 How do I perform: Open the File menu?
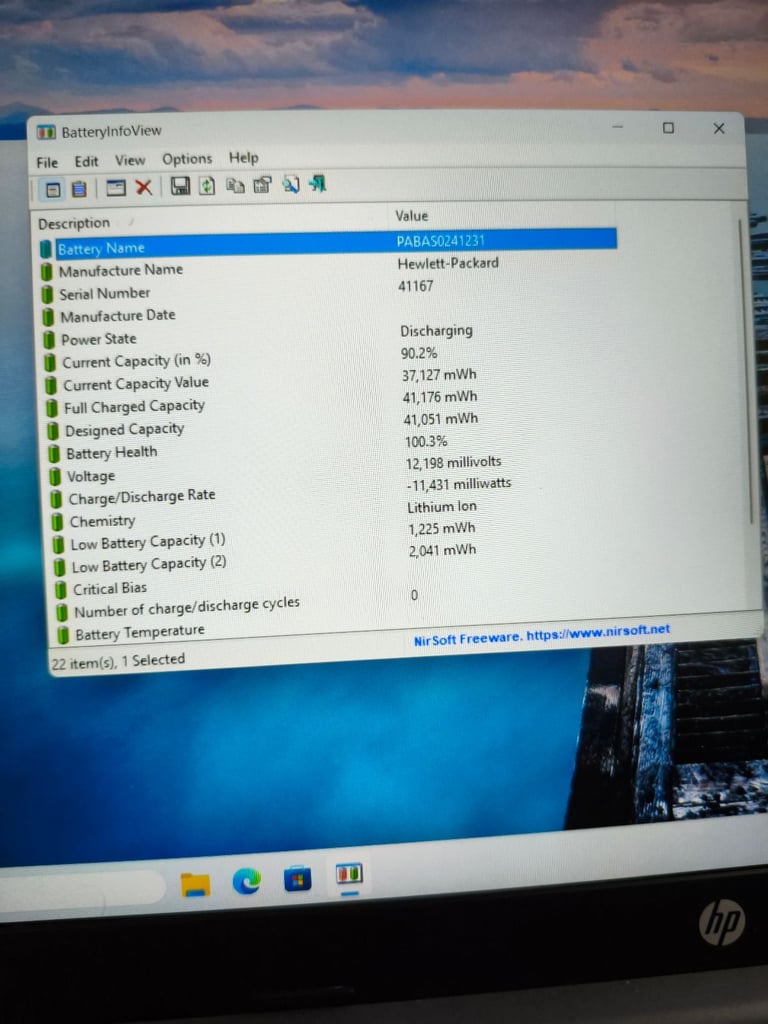47,163
